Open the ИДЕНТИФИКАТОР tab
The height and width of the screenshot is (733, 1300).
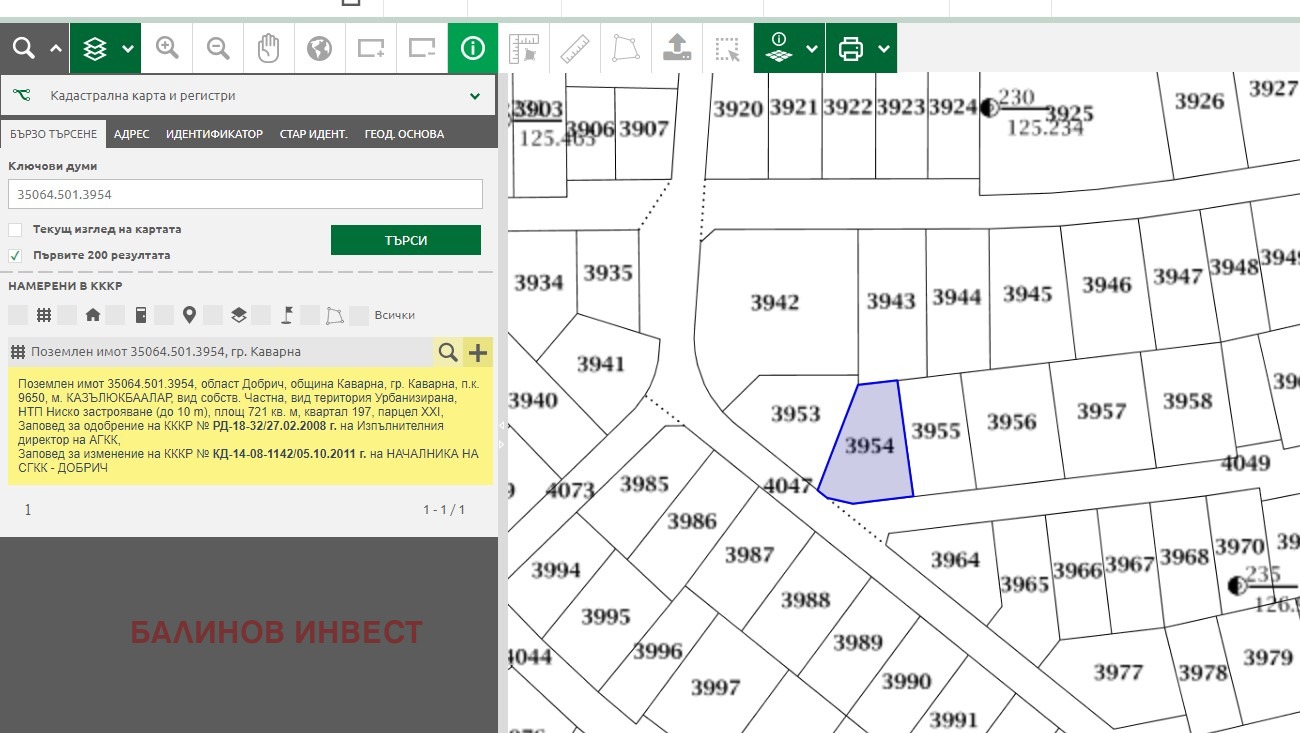click(214, 134)
